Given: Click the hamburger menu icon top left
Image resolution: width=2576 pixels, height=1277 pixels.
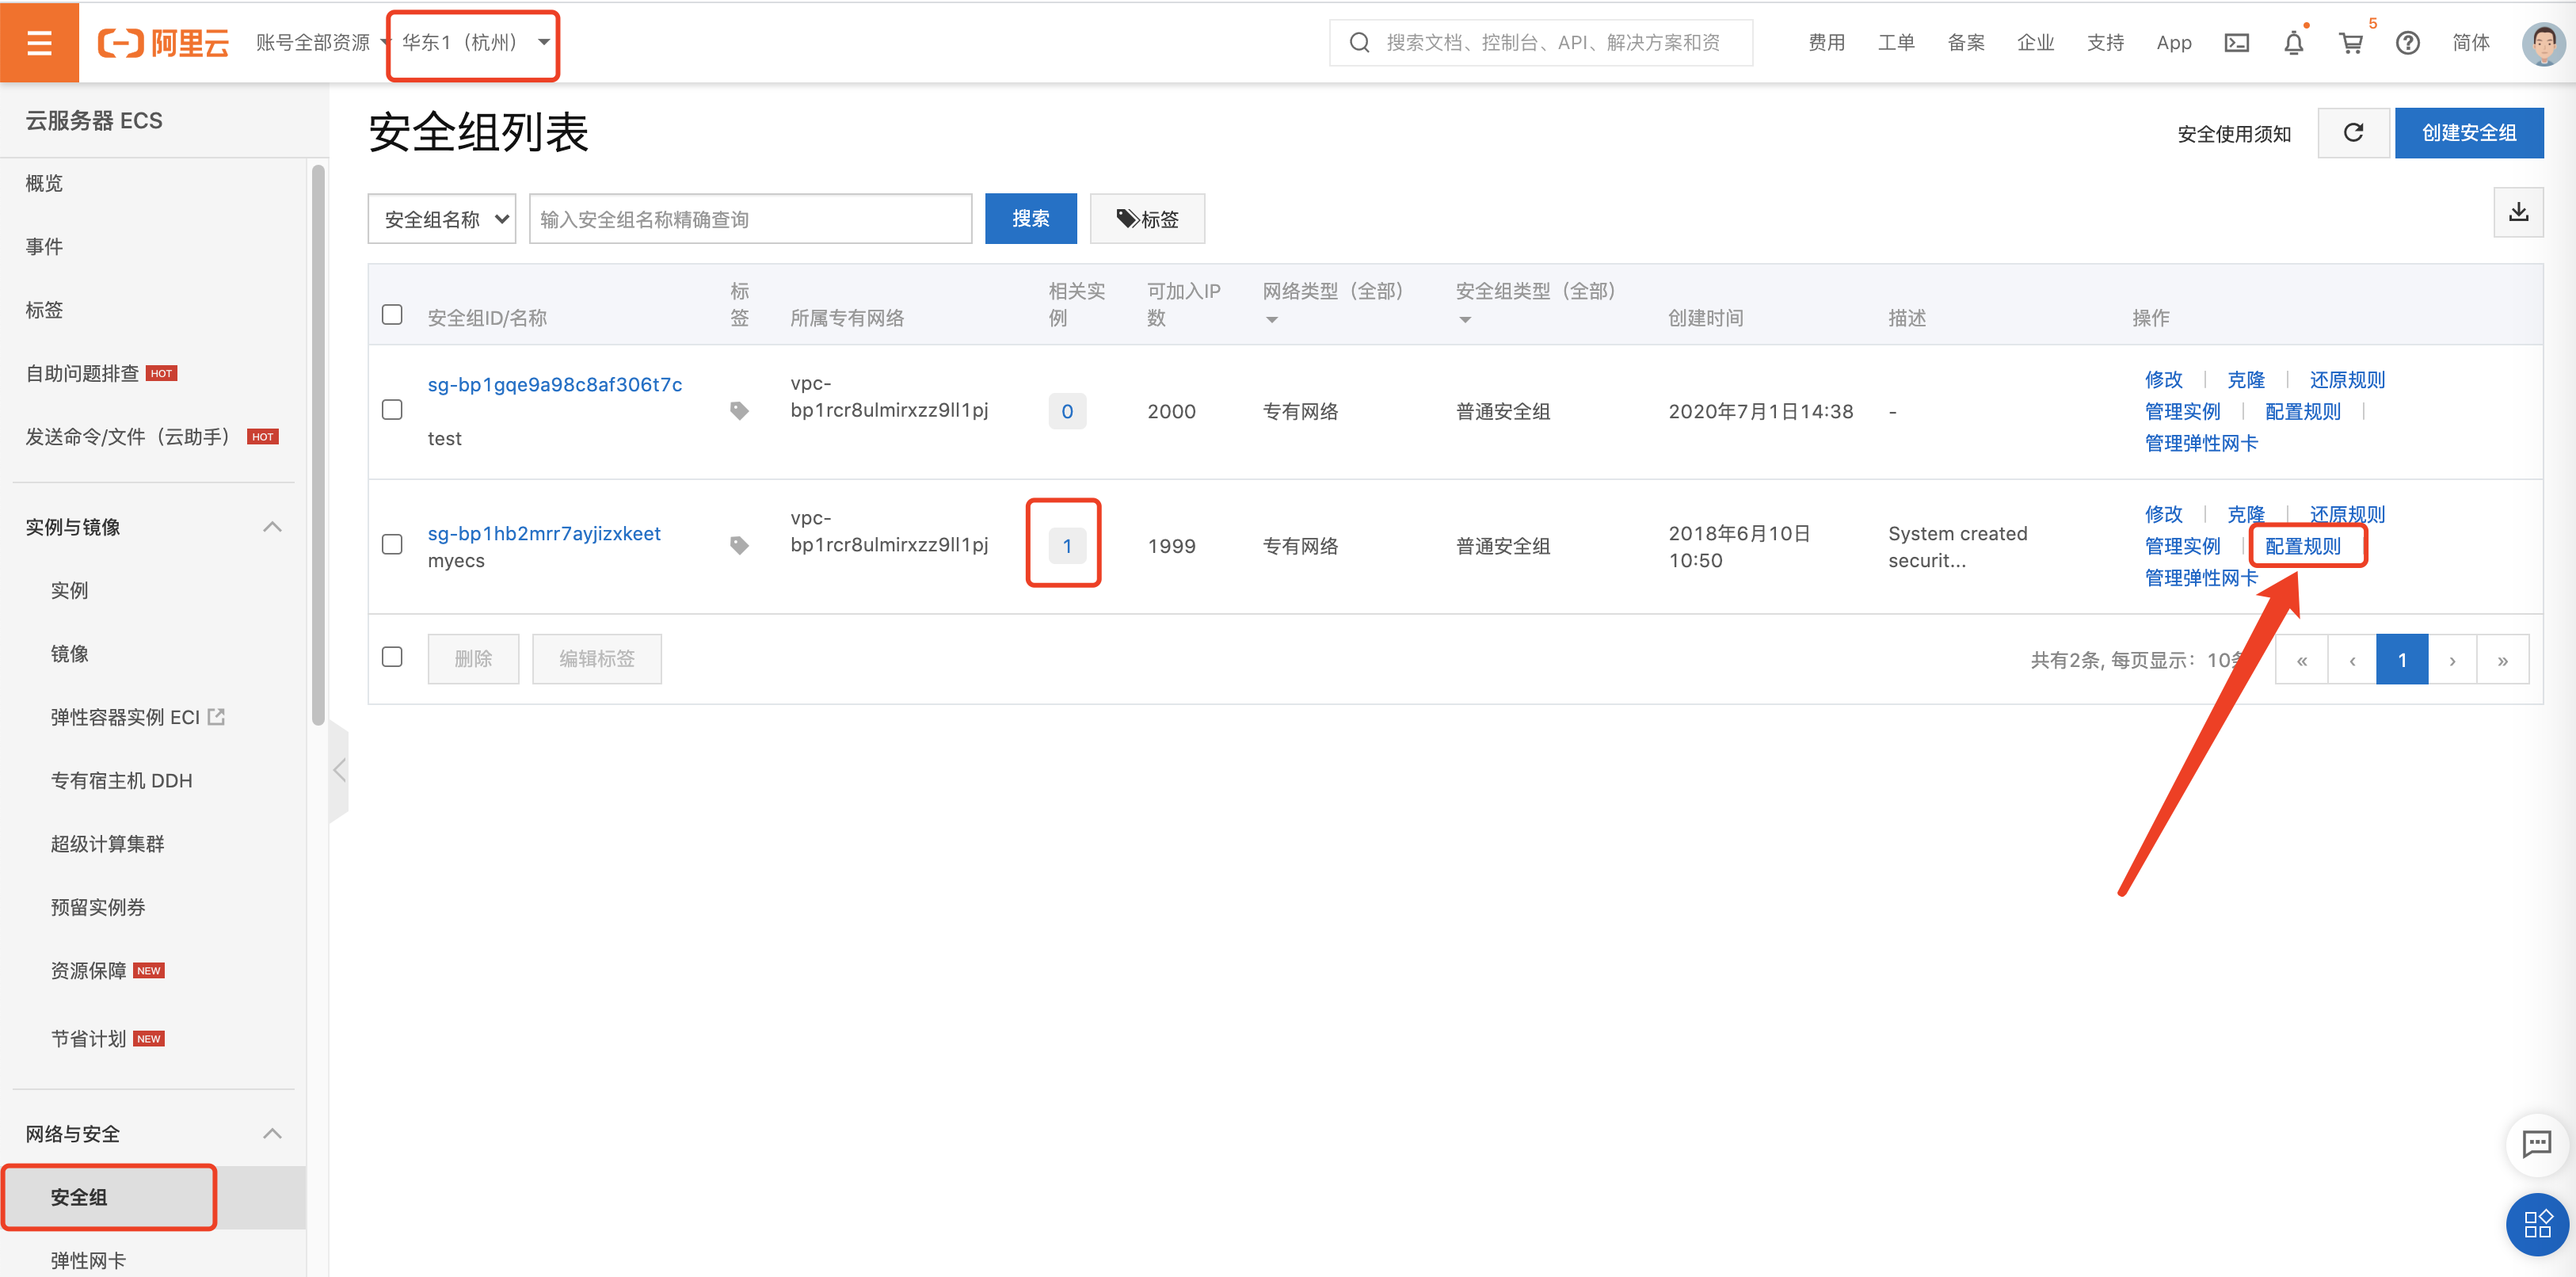Looking at the screenshot, I should click(x=40, y=43).
